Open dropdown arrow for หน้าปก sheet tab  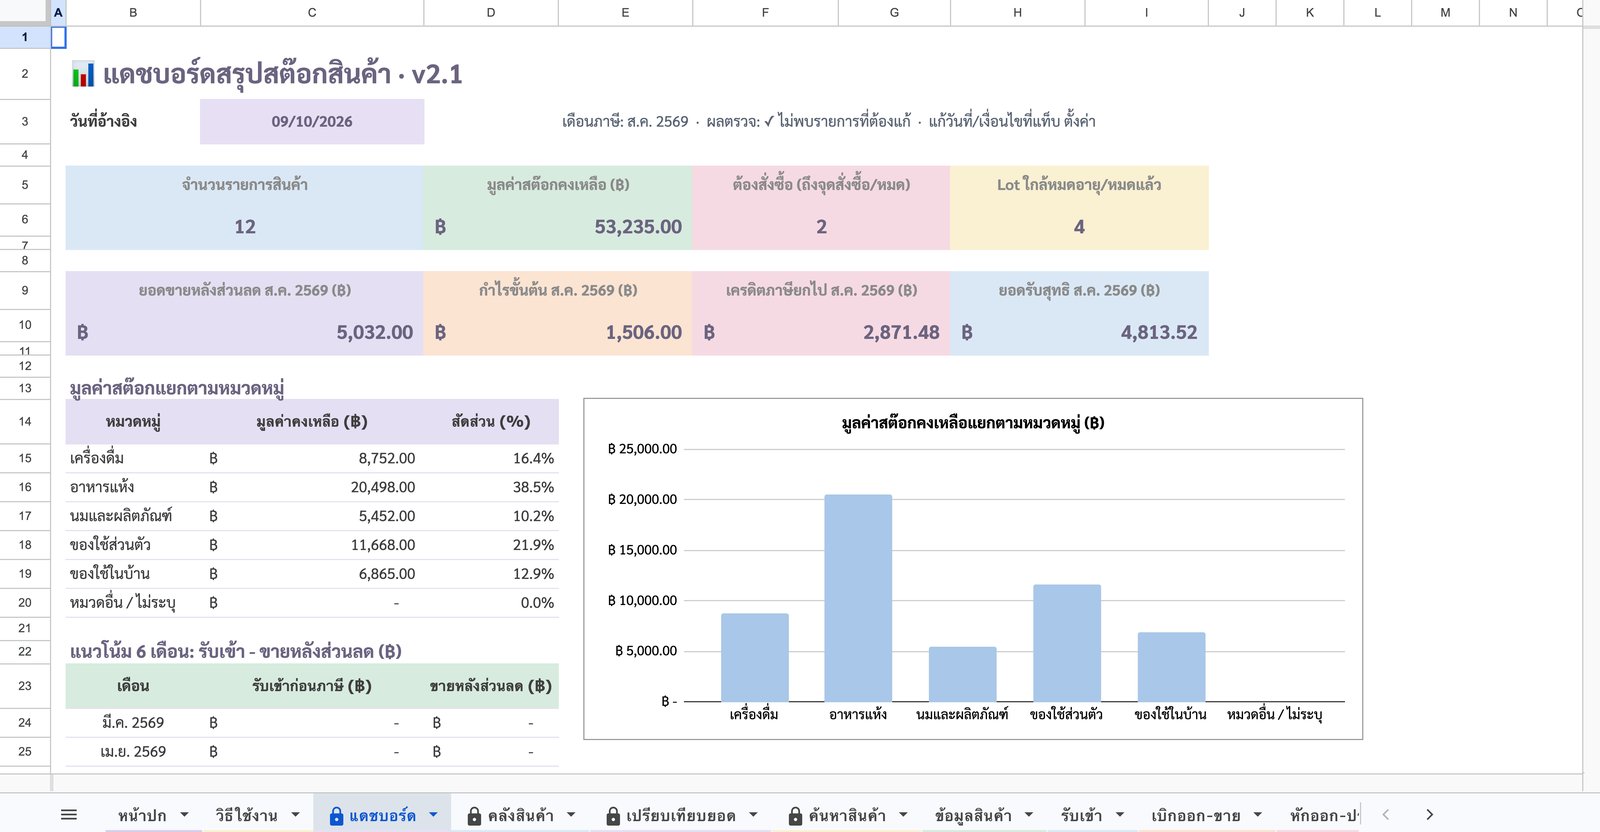click(x=184, y=815)
